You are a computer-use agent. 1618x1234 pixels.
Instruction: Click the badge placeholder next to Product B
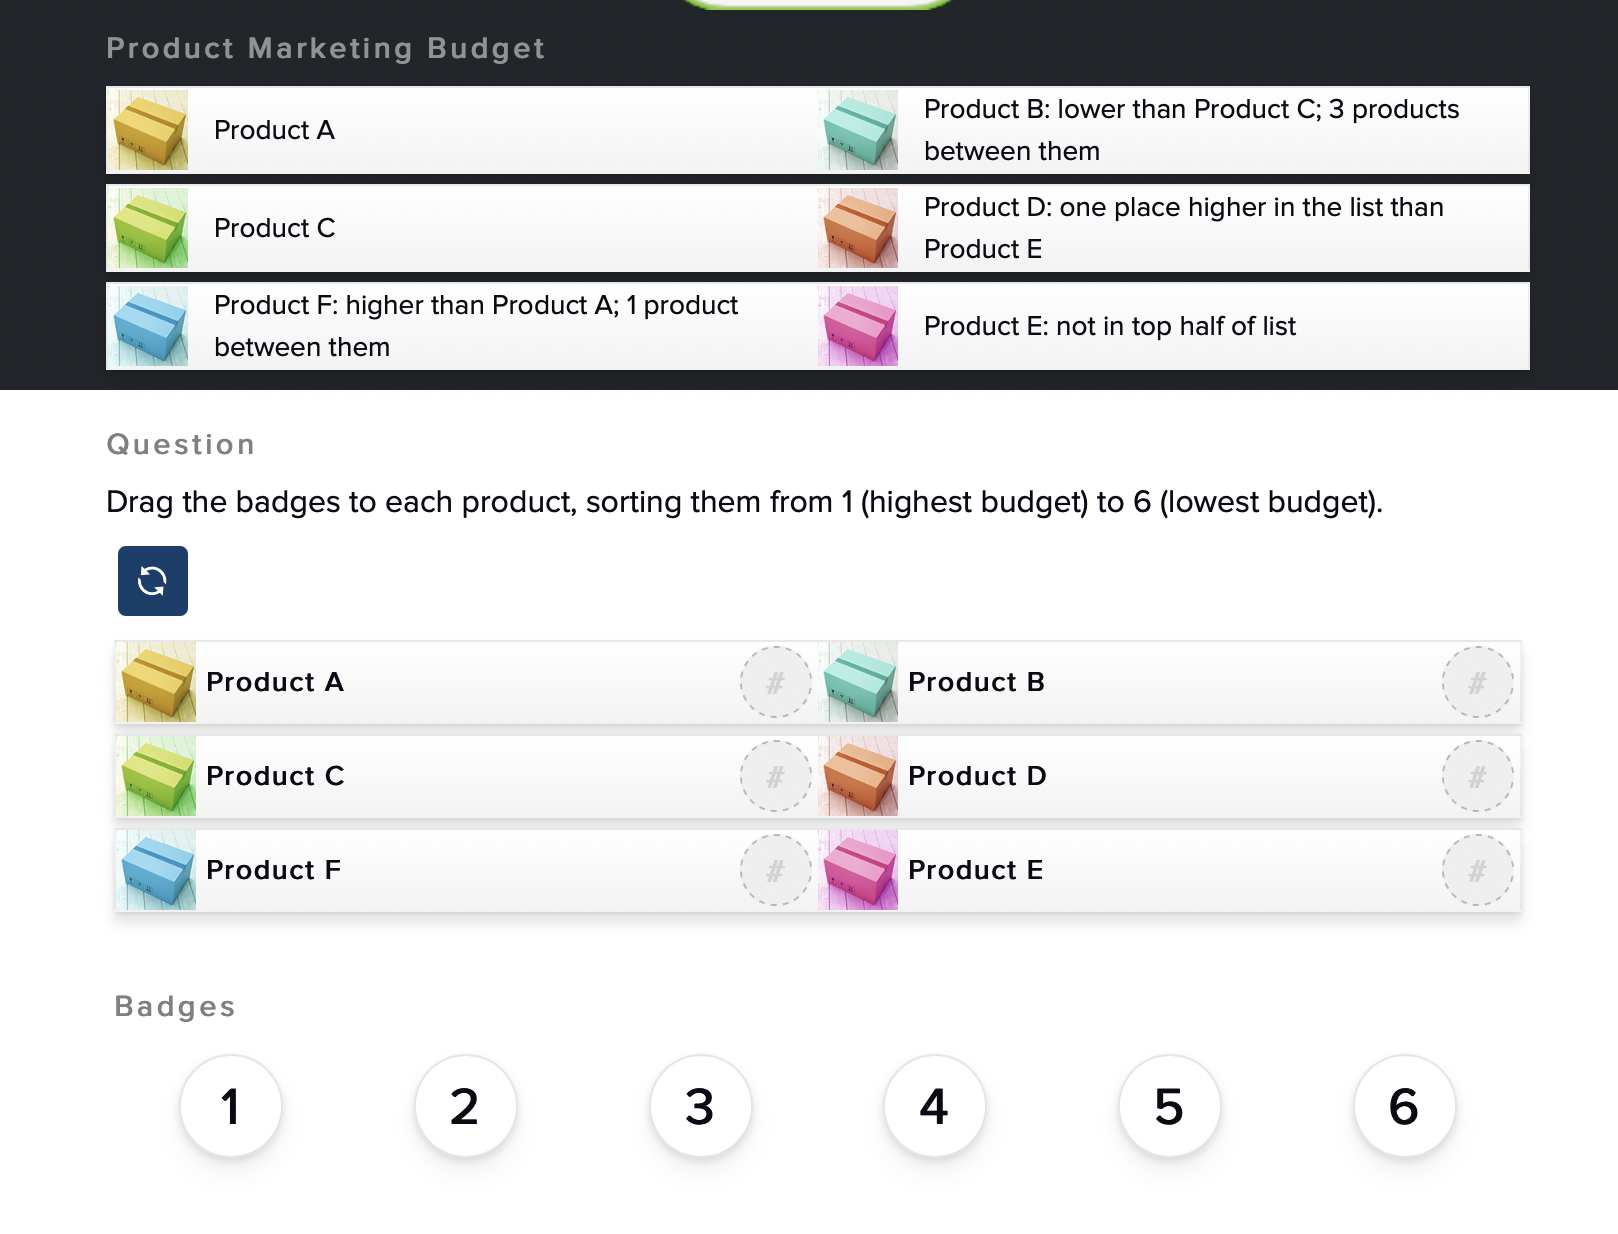pos(1476,682)
